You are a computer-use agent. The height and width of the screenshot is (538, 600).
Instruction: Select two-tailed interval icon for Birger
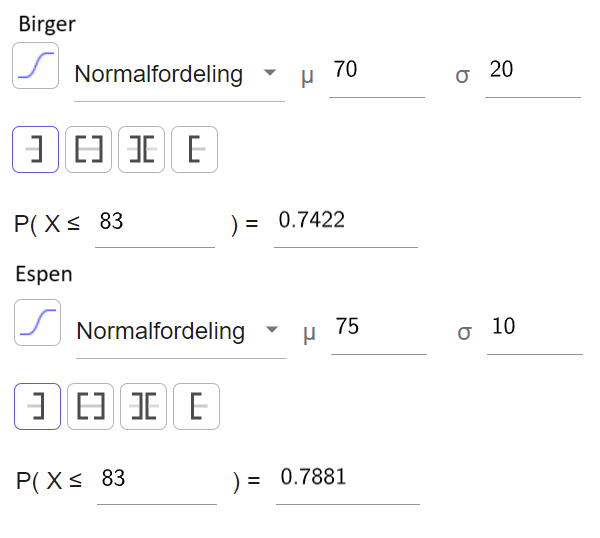point(142,149)
